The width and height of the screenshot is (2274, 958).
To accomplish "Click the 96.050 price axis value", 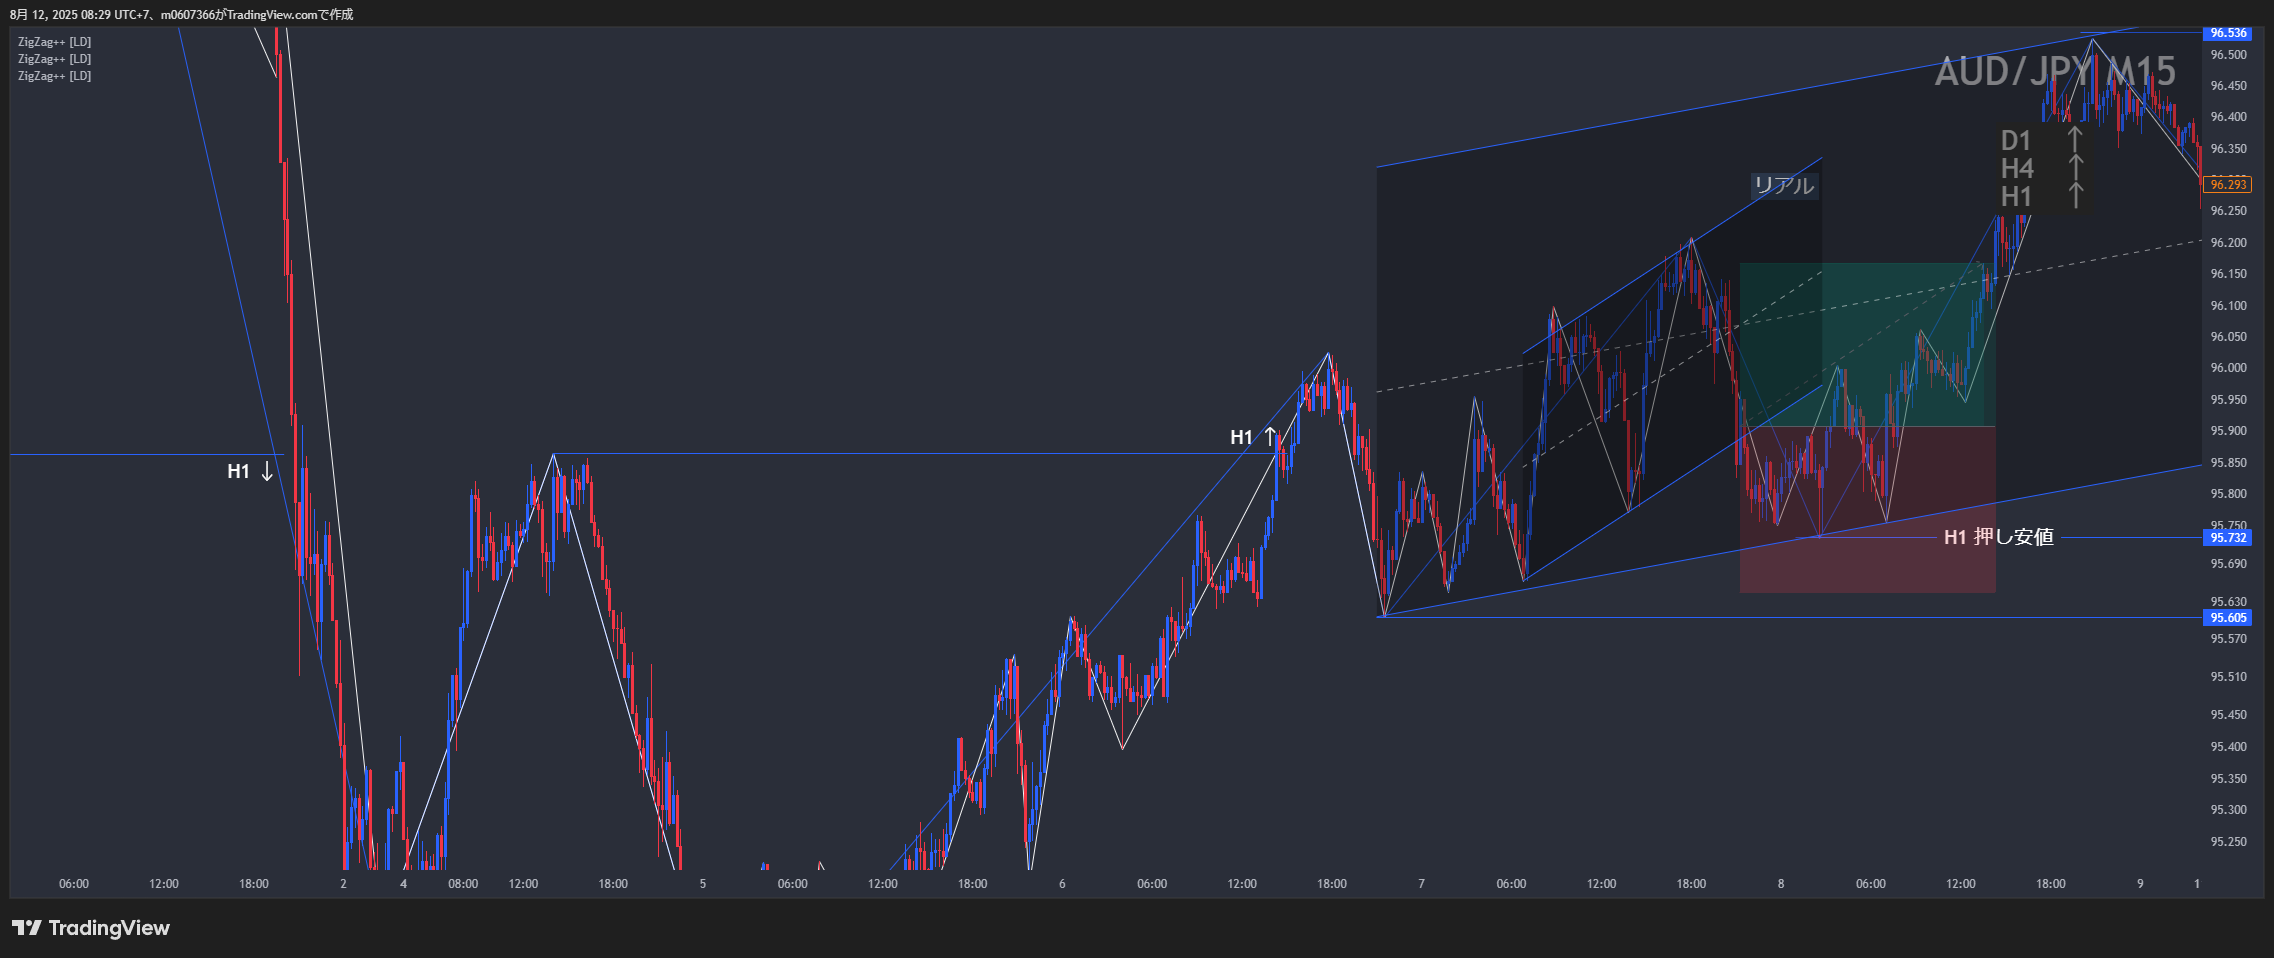I will click(2228, 337).
